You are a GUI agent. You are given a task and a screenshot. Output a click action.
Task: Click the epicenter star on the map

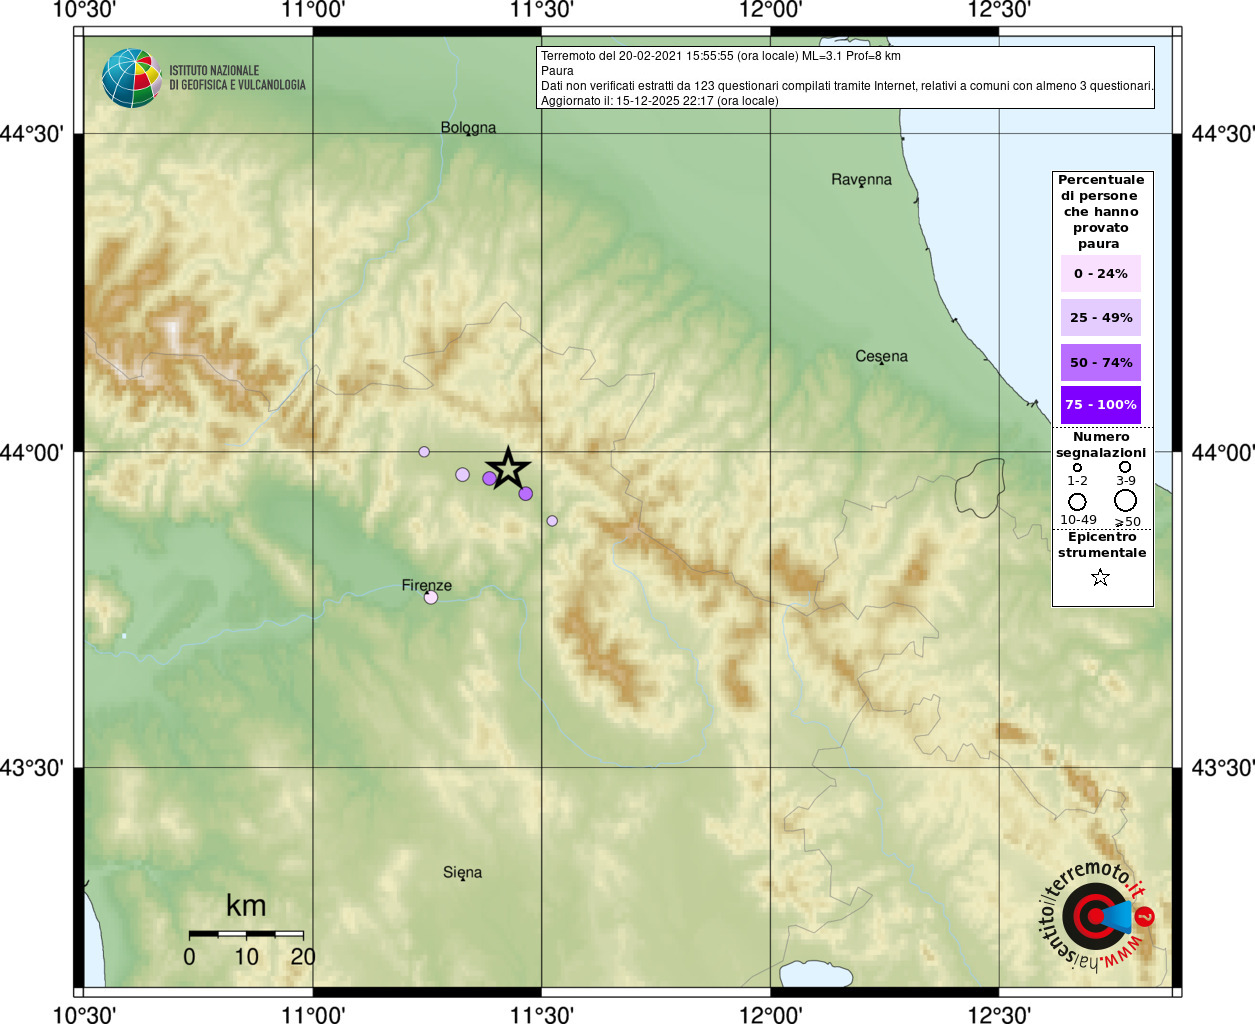point(508,468)
